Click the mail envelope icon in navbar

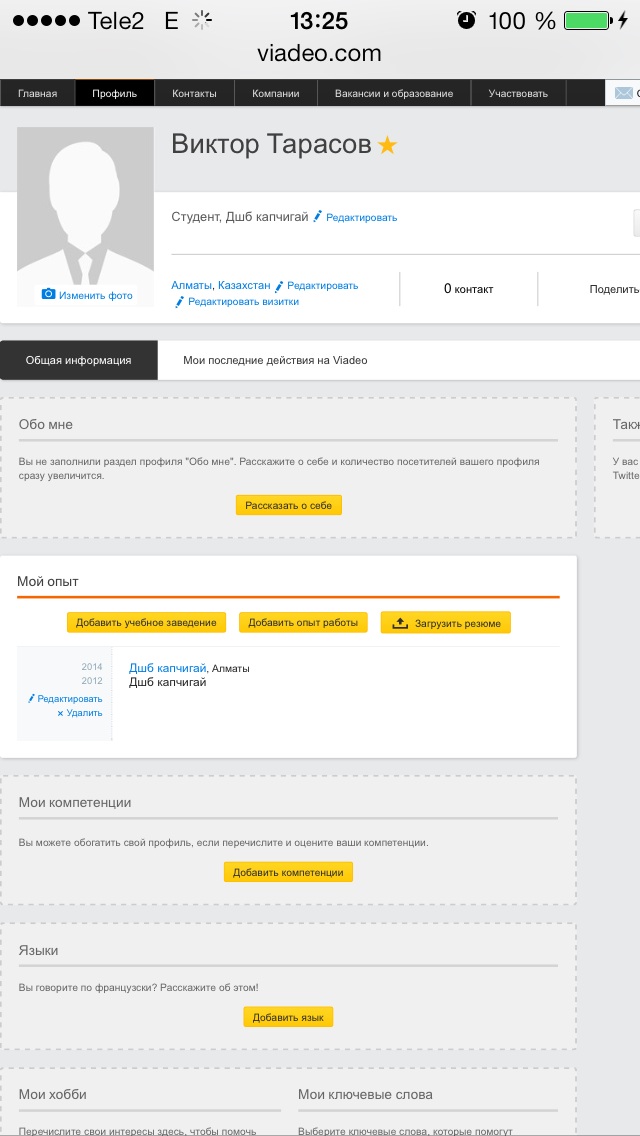coord(623,93)
